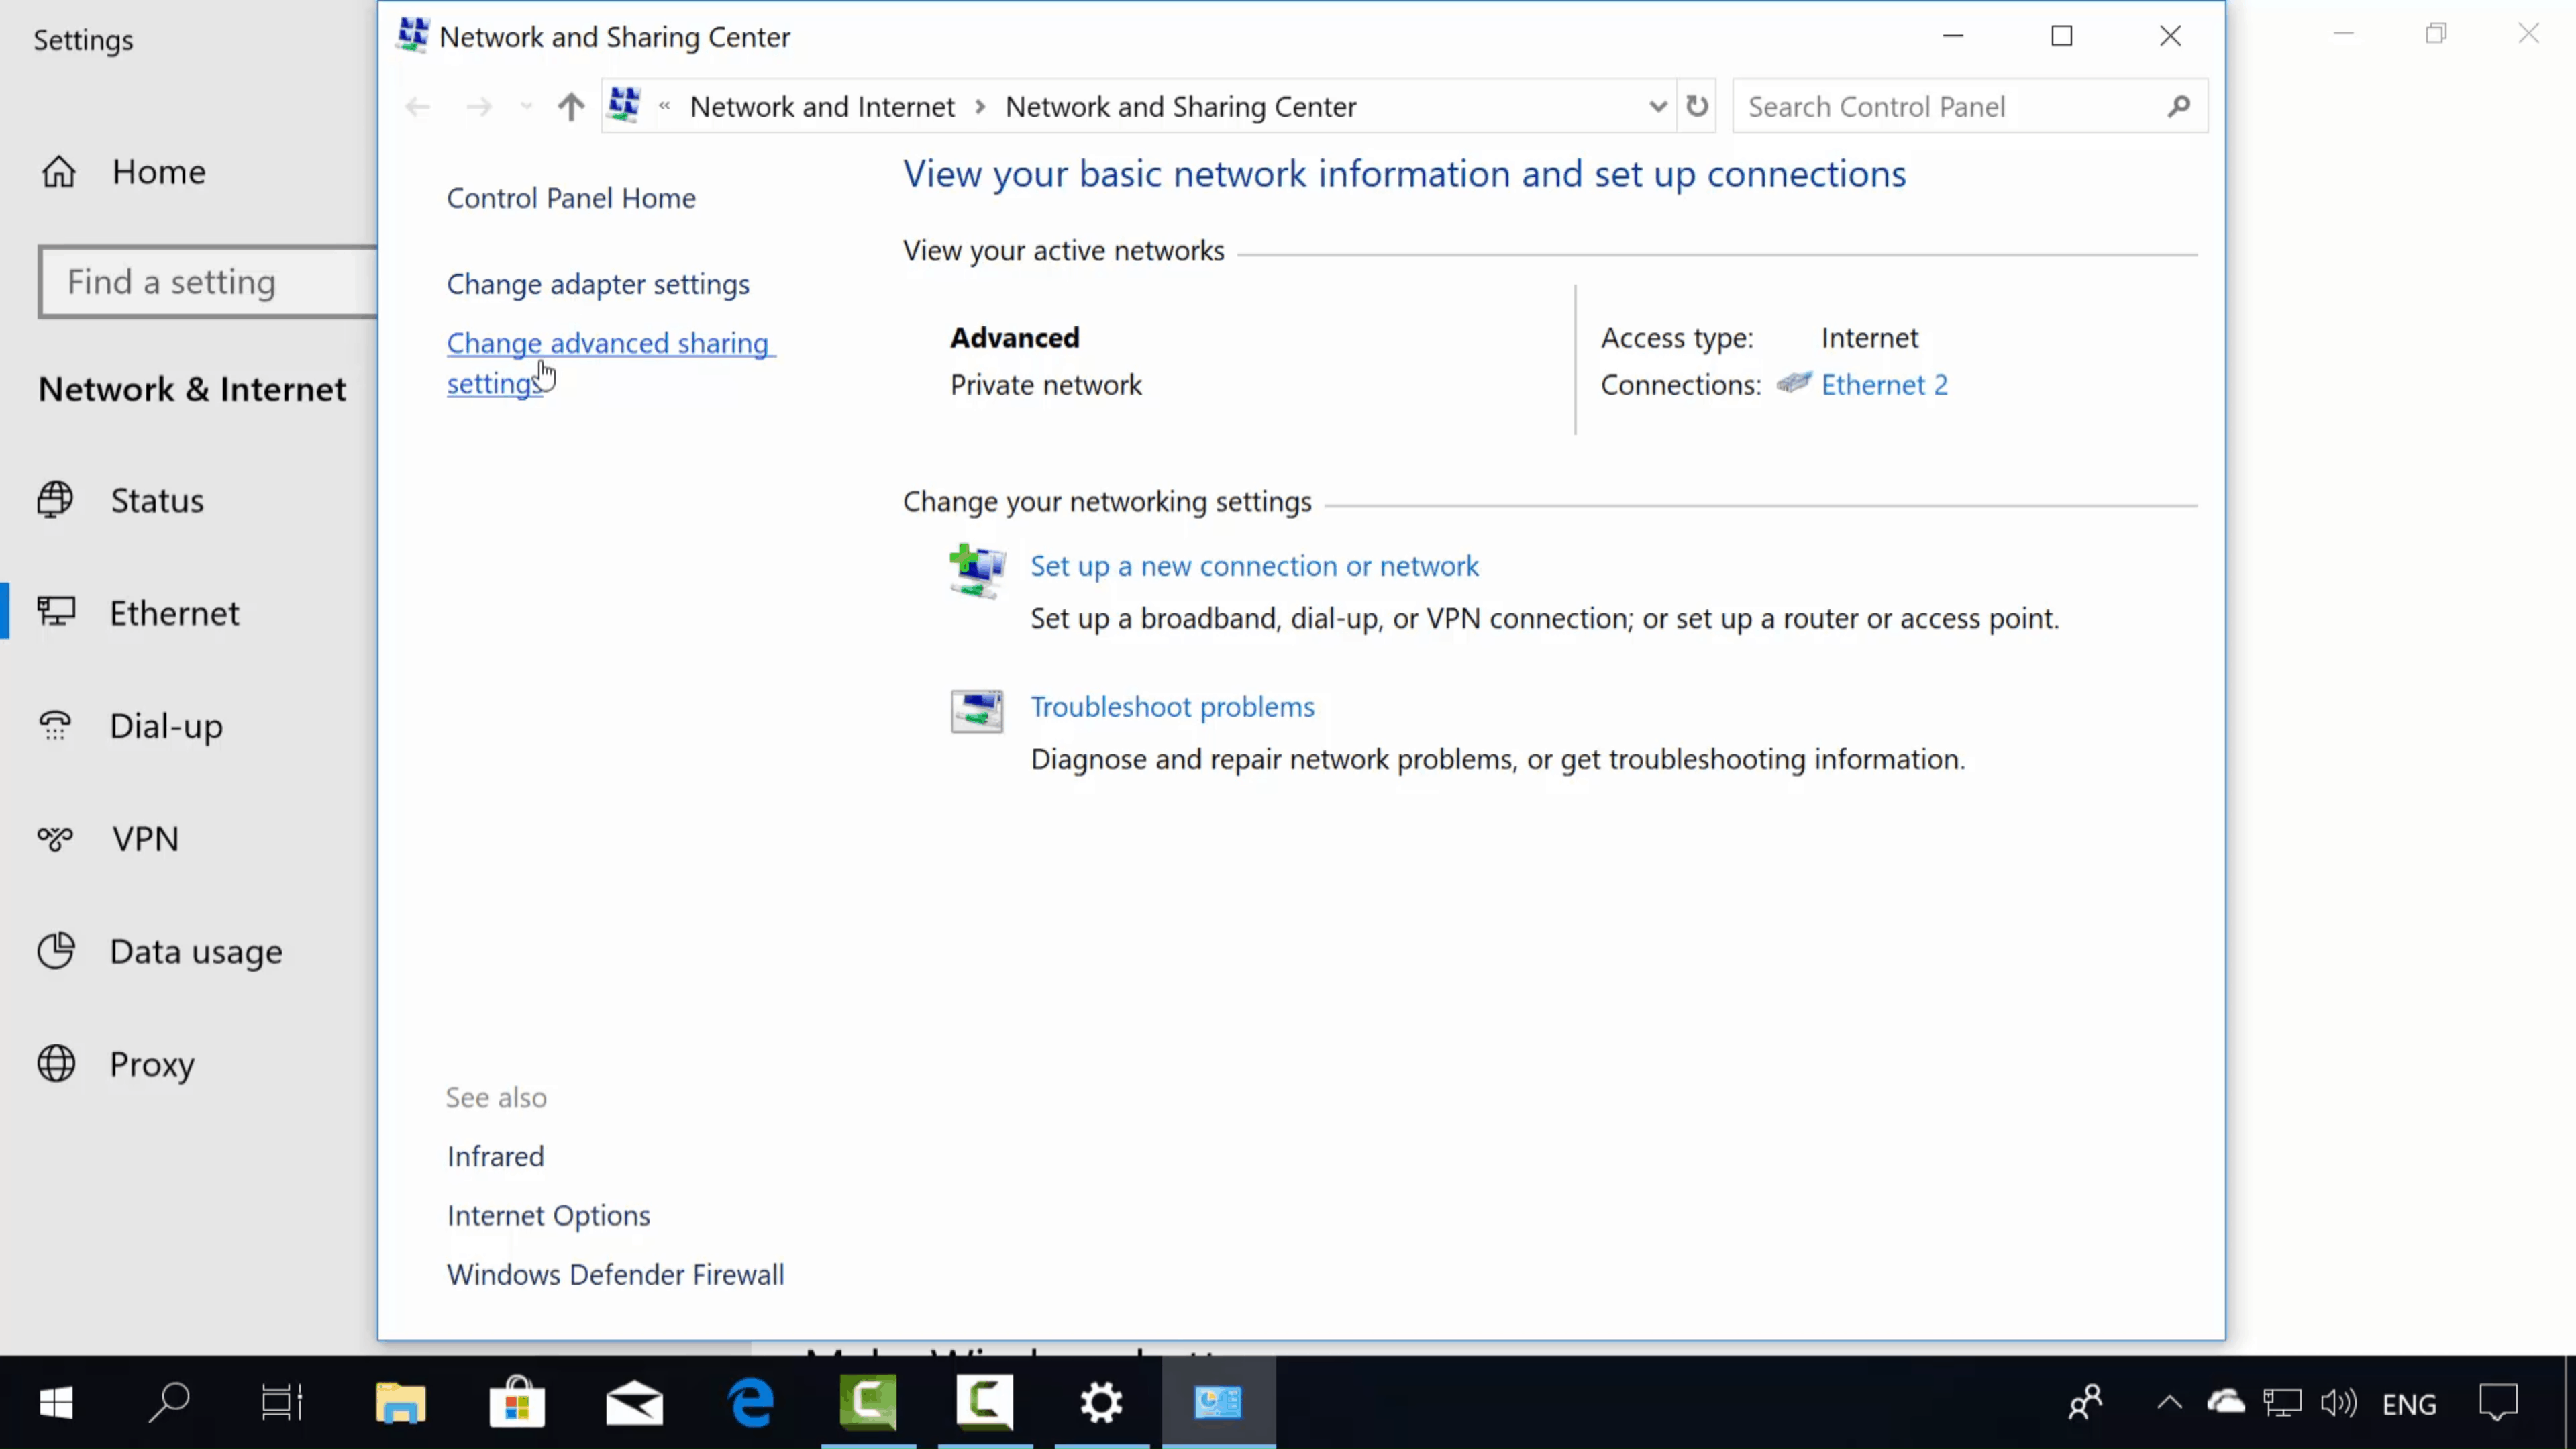The height and width of the screenshot is (1449, 2576).
Task: Select VPN in Settings sidebar
Action: pyautogui.click(x=108, y=838)
